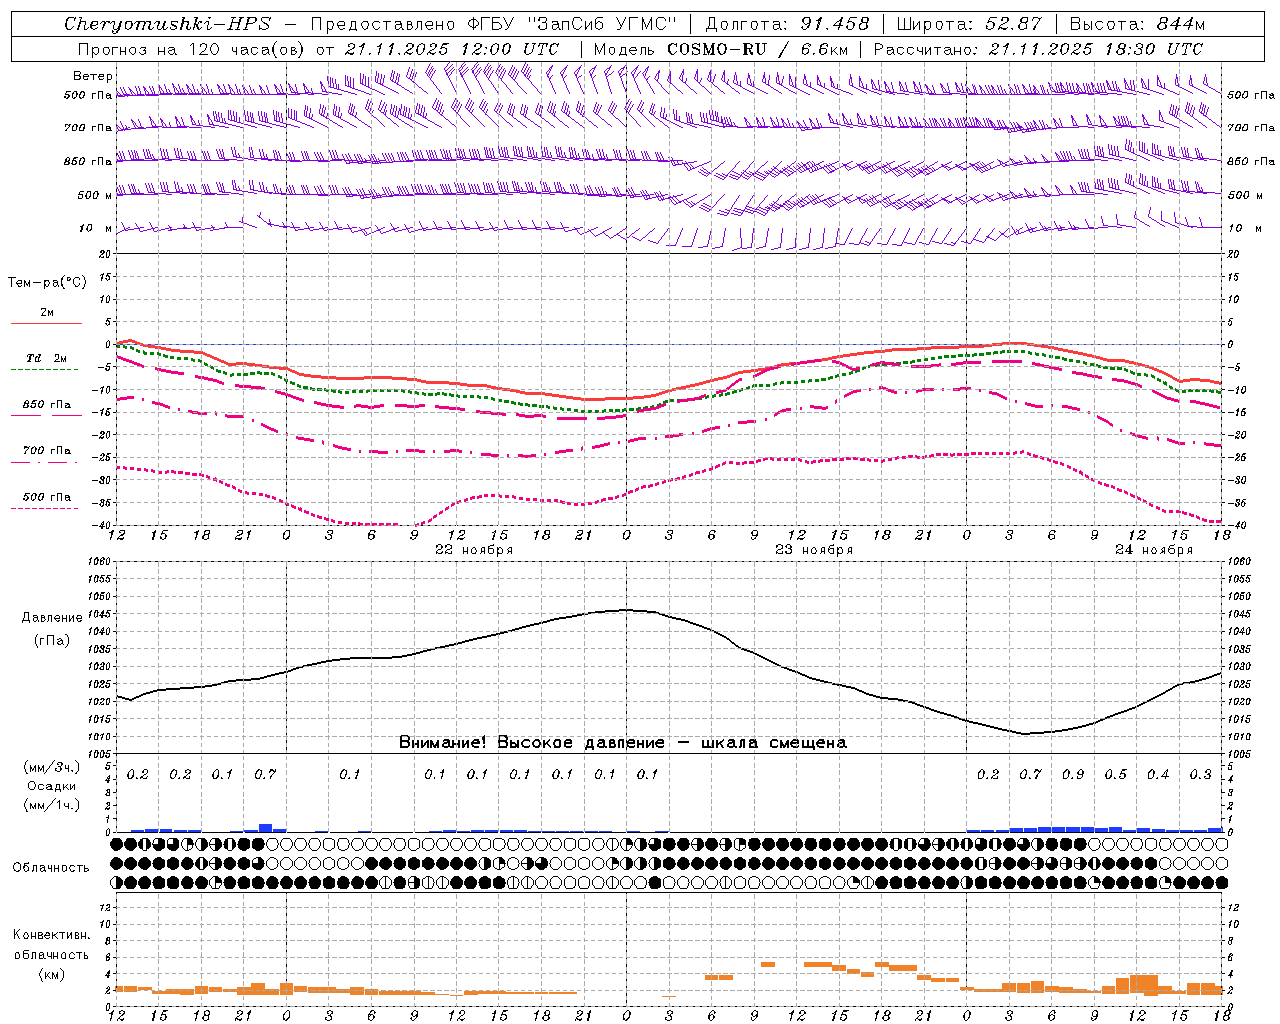Click the 850 гПа temperature legend line sample
Viewport: 1280px width, 1024px height.
click(x=46, y=415)
